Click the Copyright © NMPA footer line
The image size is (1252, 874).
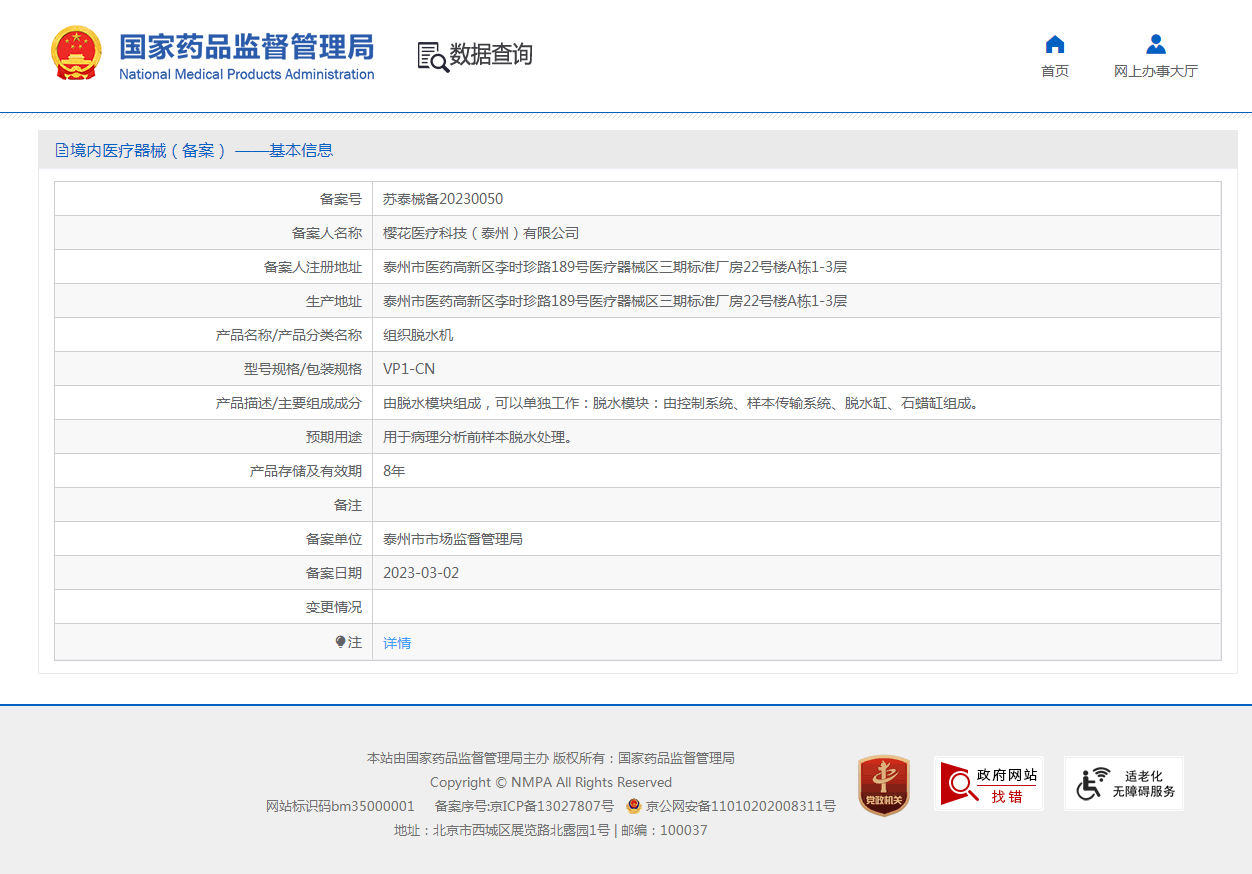coord(551,782)
